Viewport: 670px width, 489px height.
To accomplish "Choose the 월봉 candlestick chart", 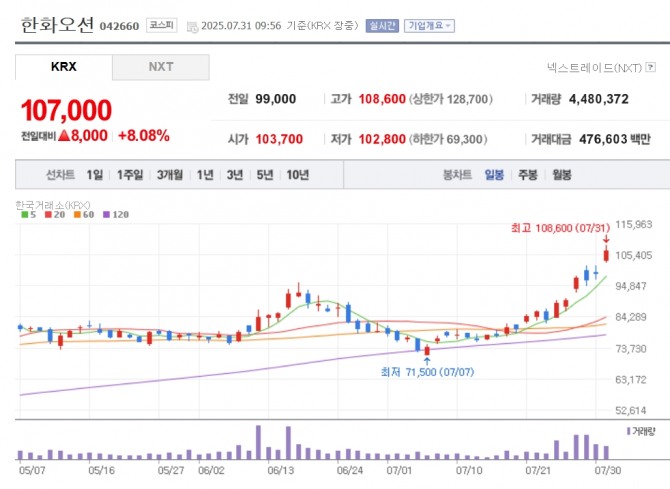I will pyautogui.click(x=561, y=174).
